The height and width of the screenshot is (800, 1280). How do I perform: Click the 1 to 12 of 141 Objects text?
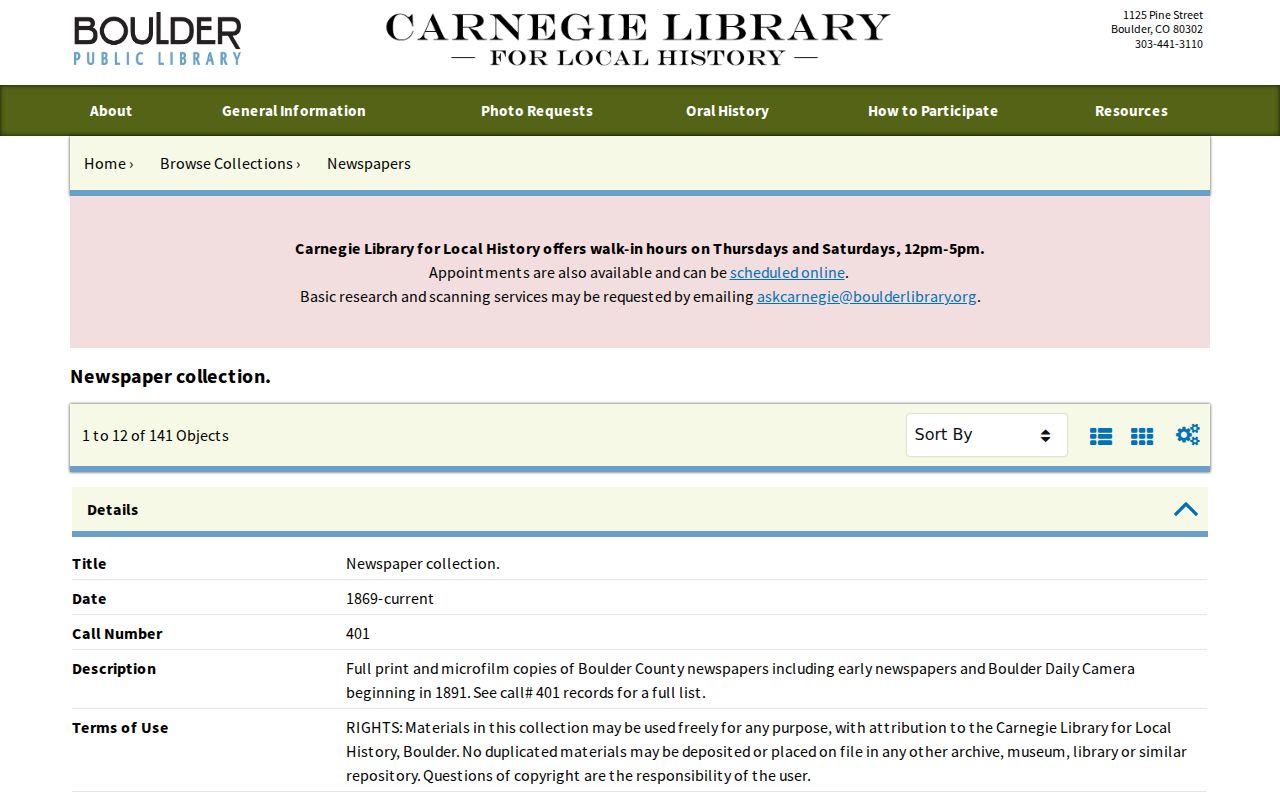(x=155, y=435)
